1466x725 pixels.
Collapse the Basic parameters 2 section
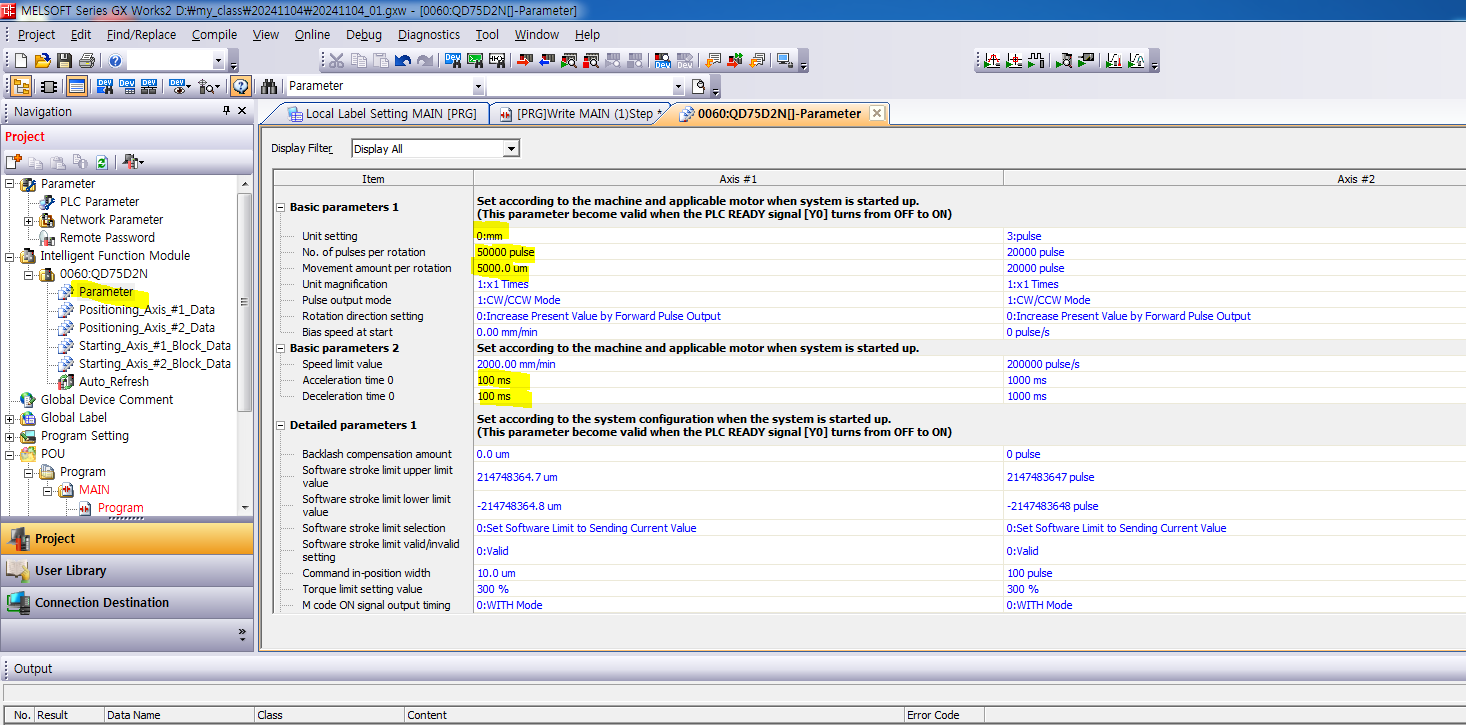tap(280, 348)
